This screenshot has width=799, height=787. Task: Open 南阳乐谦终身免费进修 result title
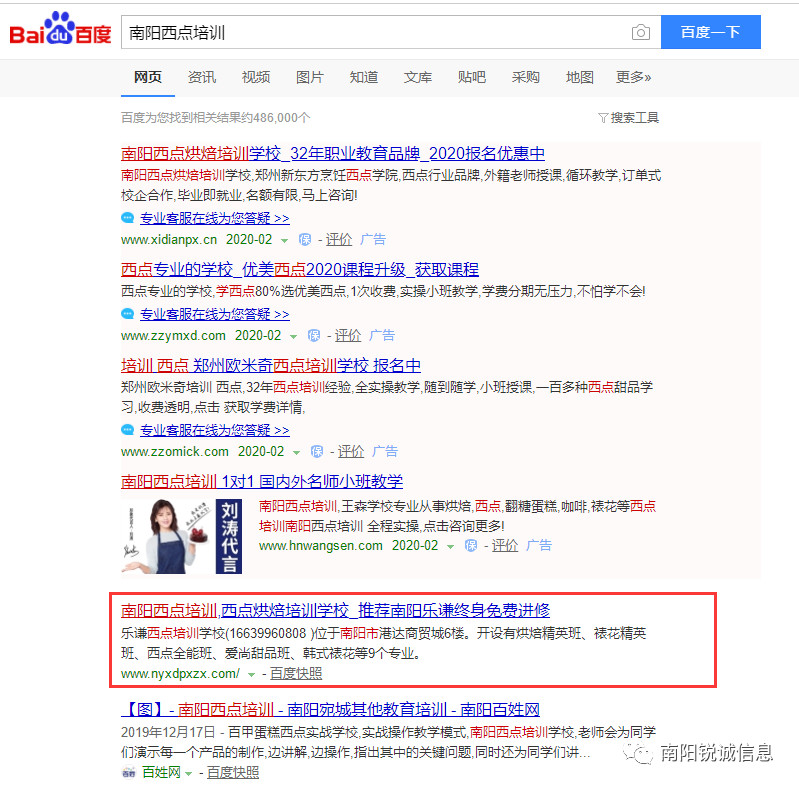pyautogui.click(x=335, y=610)
